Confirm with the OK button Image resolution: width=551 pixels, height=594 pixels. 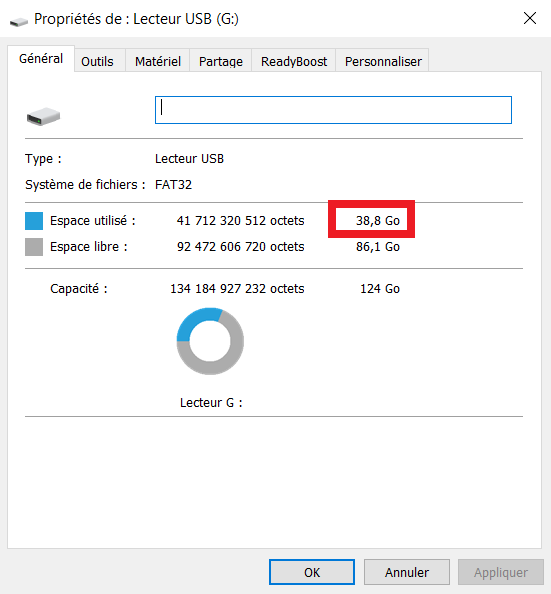312,572
